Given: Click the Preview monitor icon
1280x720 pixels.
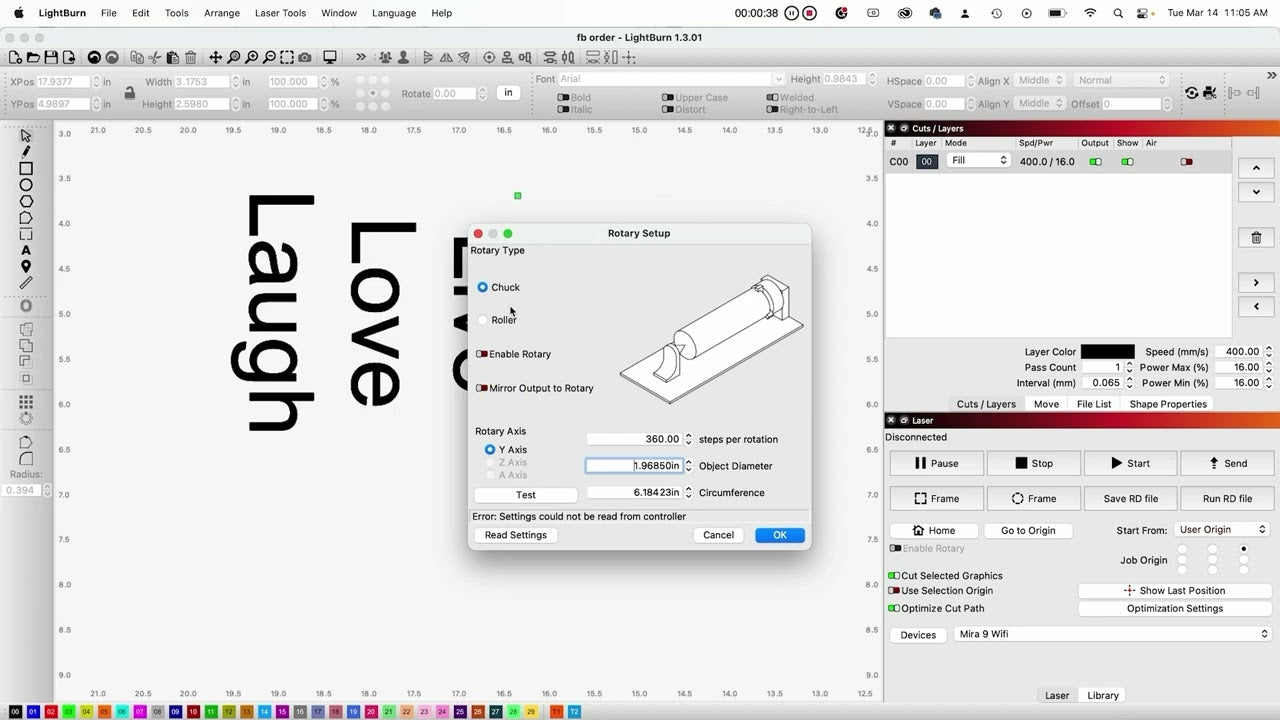Looking at the screenshot, I should pos(330,58).
